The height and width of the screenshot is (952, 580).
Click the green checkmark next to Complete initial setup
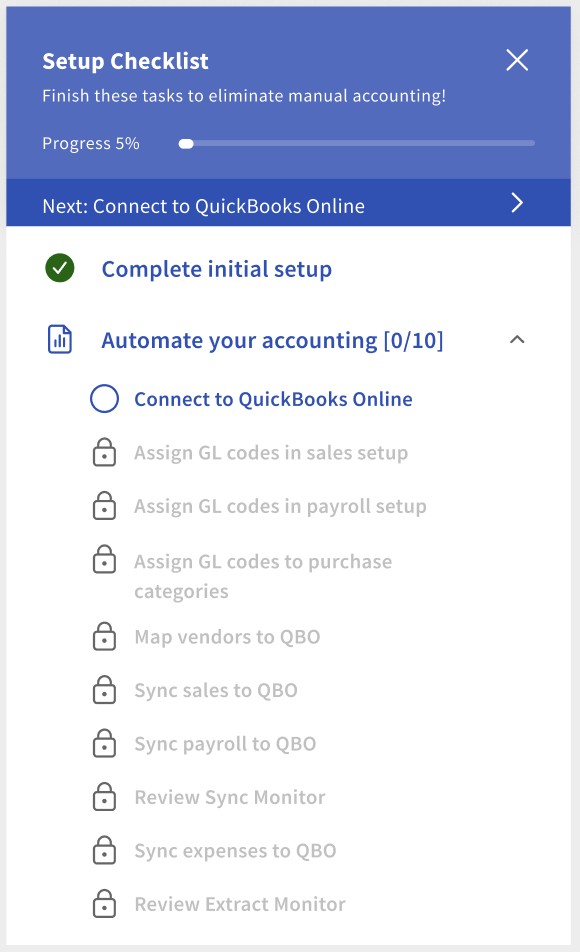(59, 268)
